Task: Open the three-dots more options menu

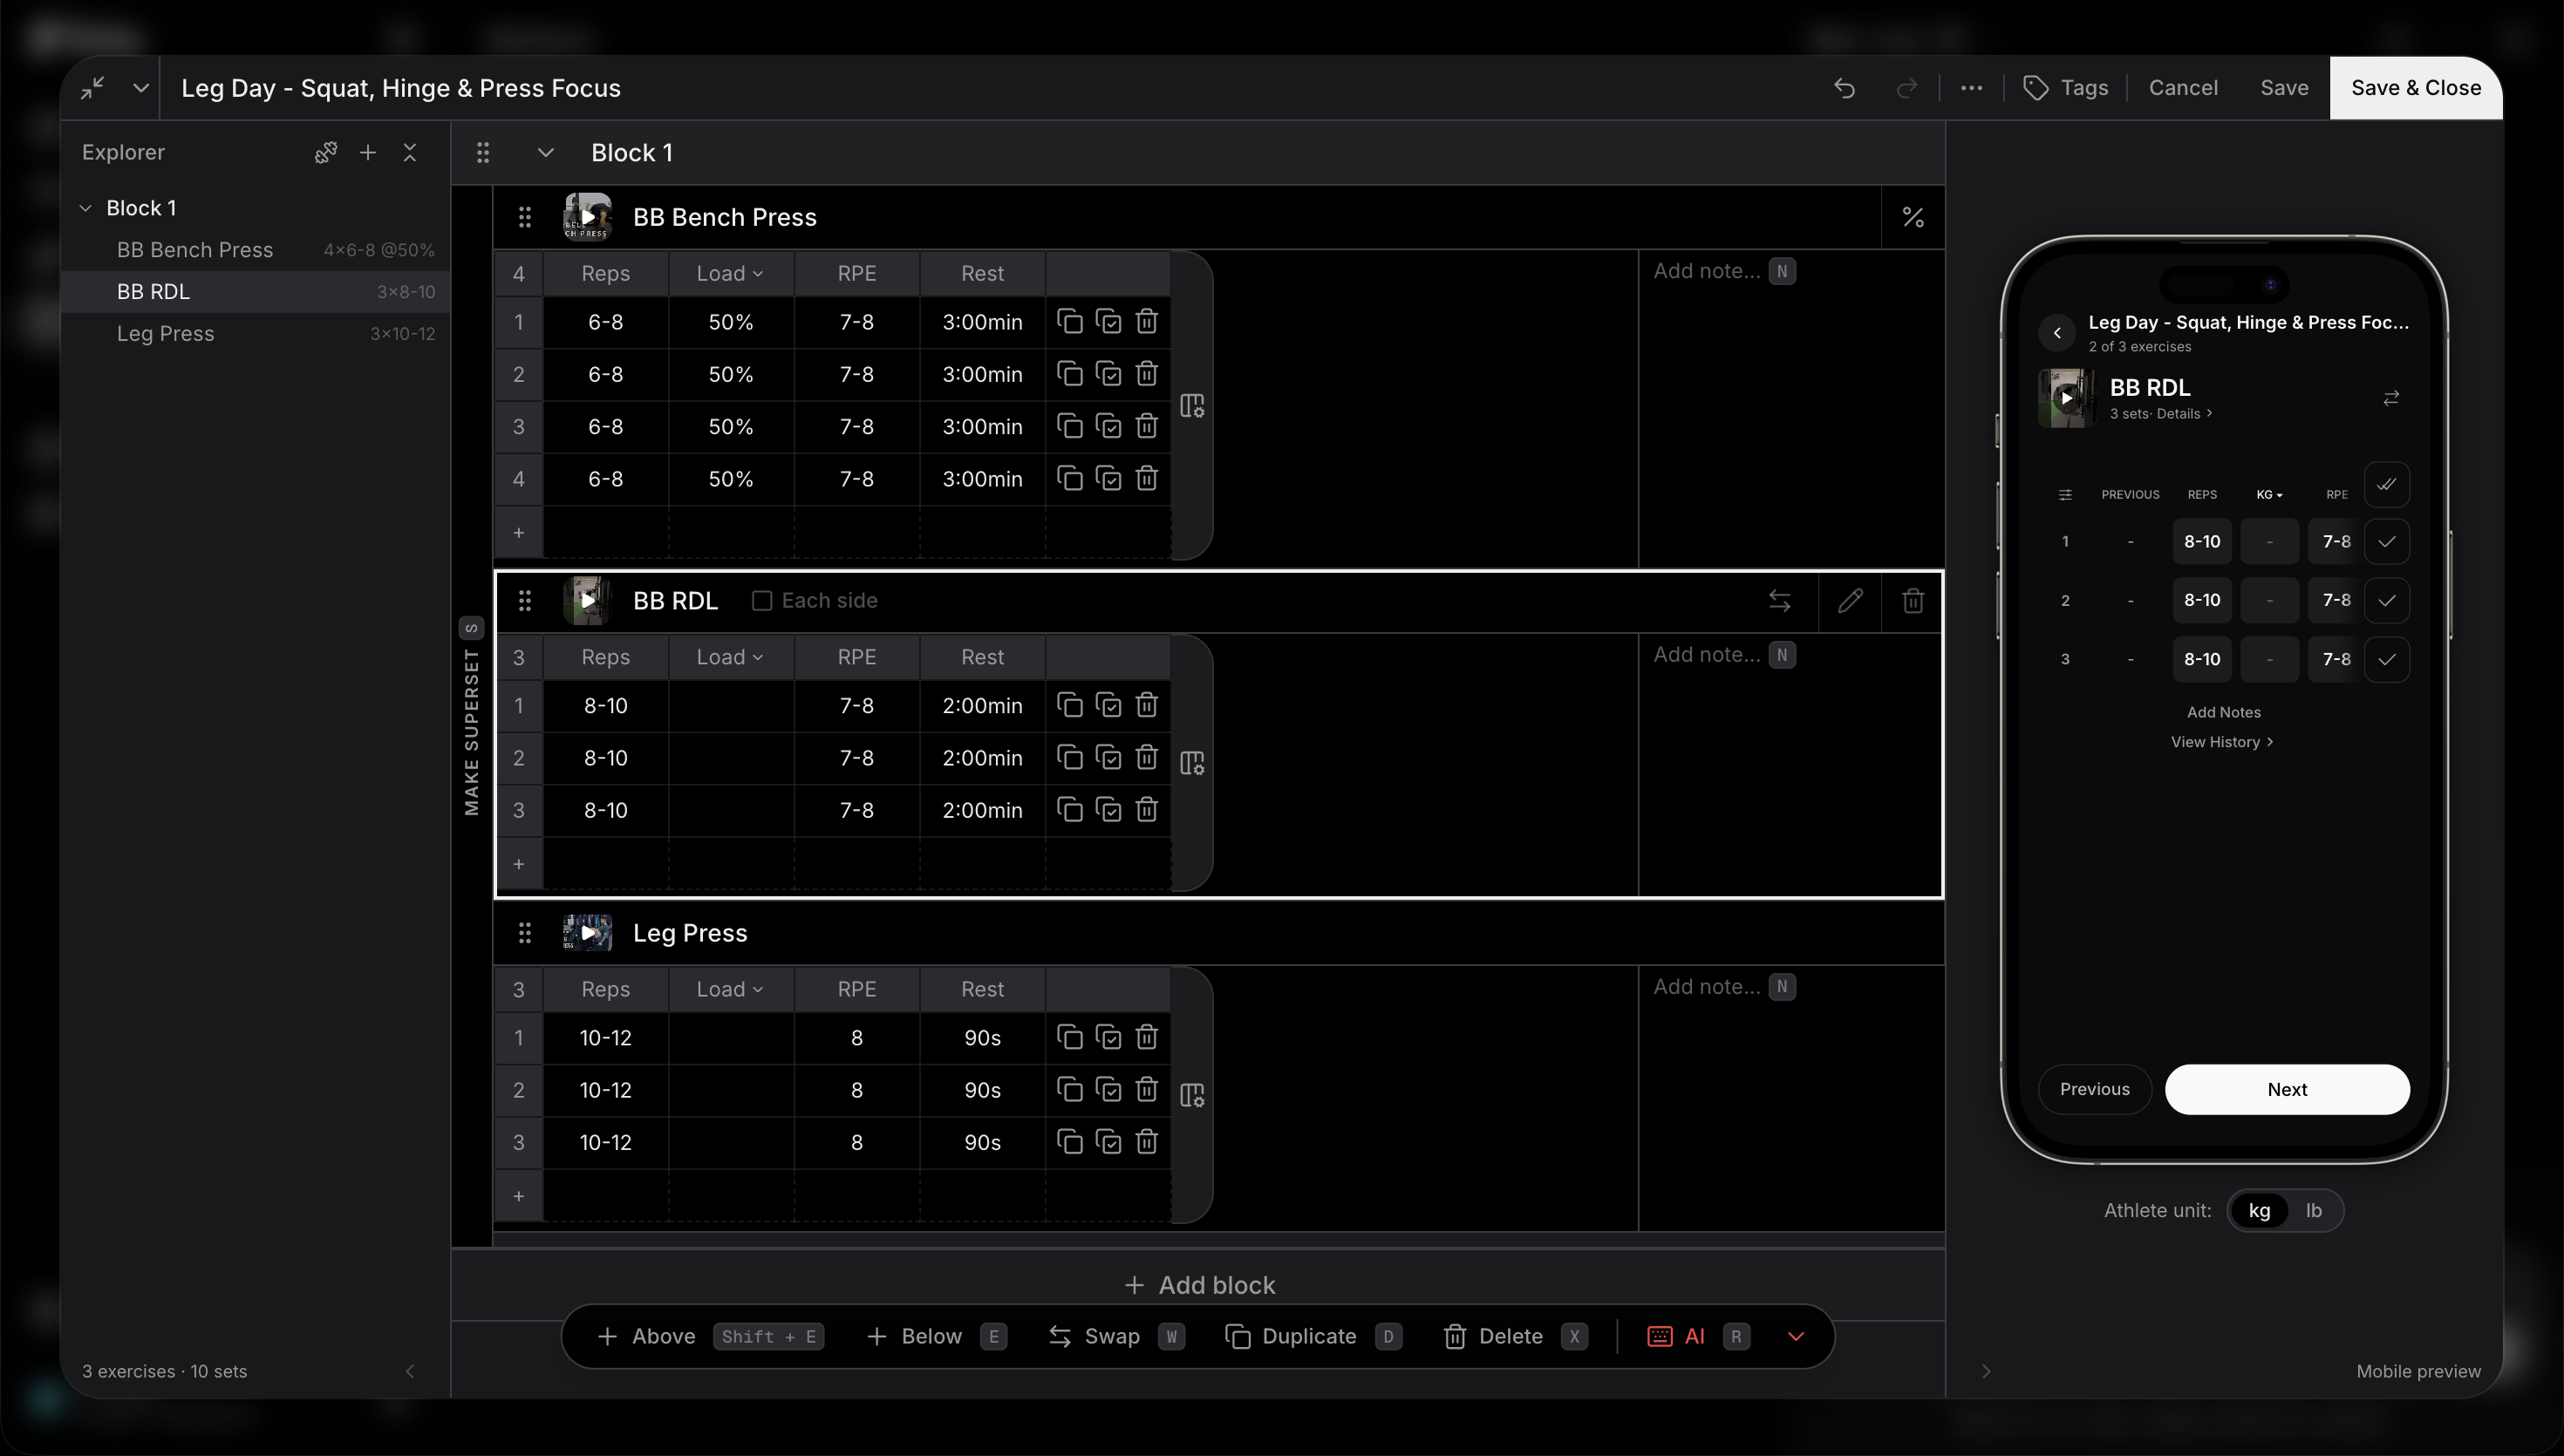Action: (x=1971, y=88)
